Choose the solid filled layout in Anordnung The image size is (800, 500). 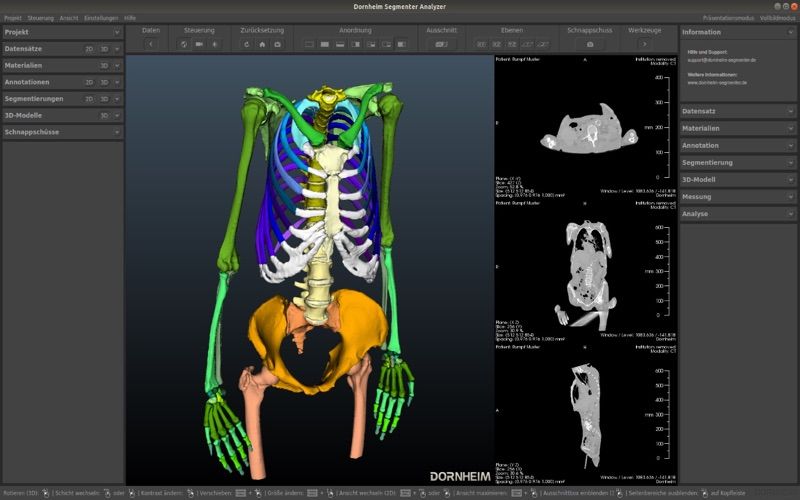pyautogui.click(x=324, y=44)
